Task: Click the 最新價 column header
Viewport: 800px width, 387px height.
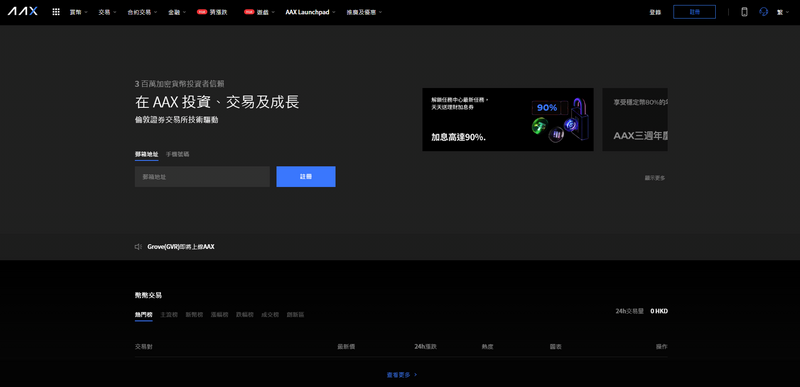Action: [x=346, y=347]
